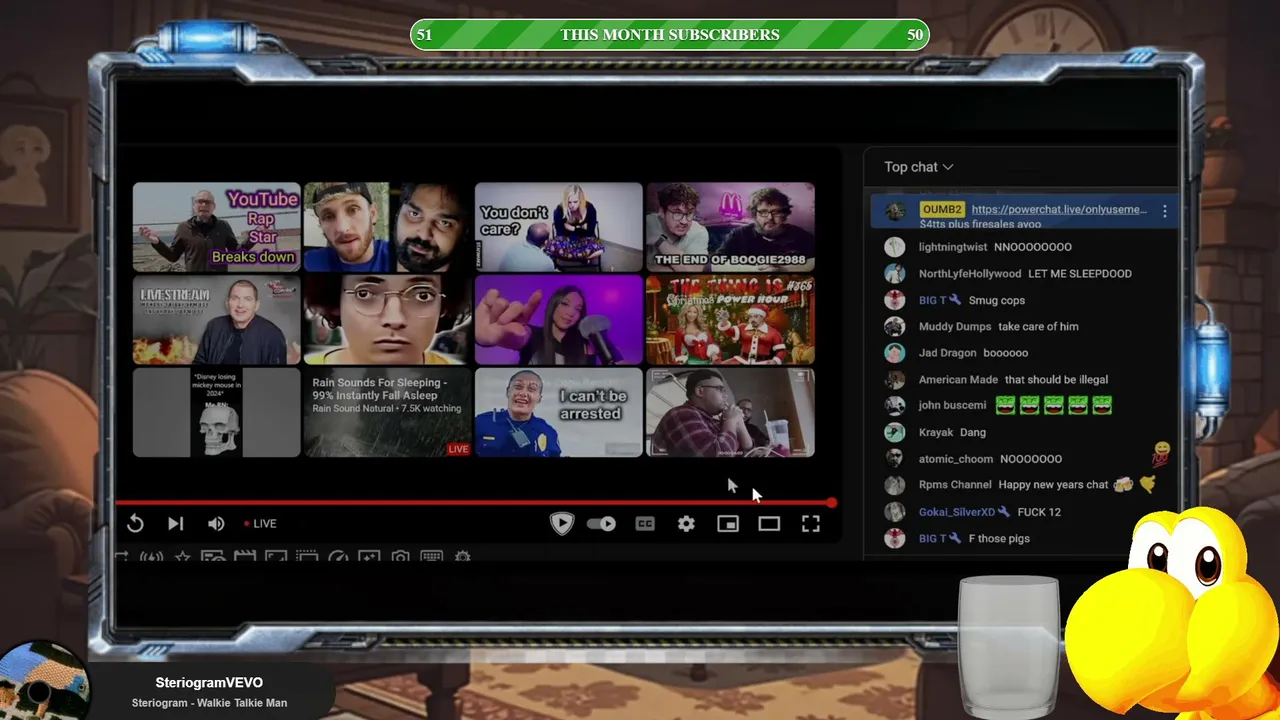1280x720 pixels.
Task: Open the two-faces thumbnail beside 'YouTube Rap Star'
Action: [388, 227]
